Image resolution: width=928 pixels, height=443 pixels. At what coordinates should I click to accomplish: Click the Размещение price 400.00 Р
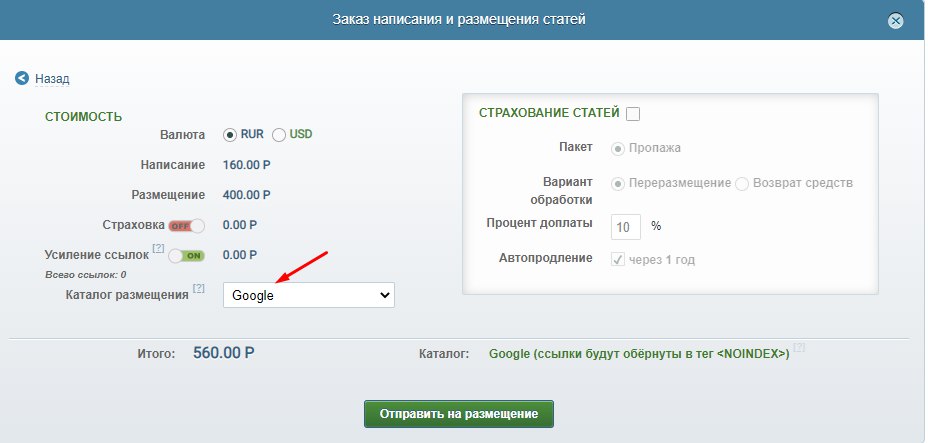247,195
